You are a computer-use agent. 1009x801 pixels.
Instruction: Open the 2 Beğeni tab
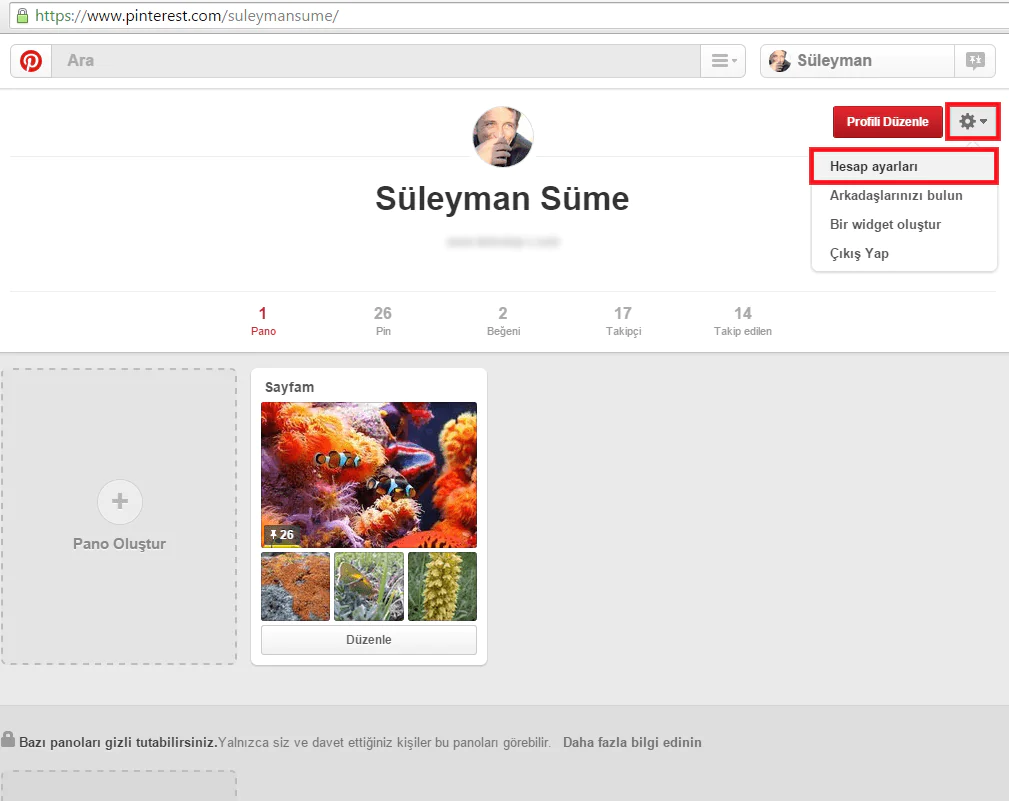pyautogui.click(x=503, y=321)
